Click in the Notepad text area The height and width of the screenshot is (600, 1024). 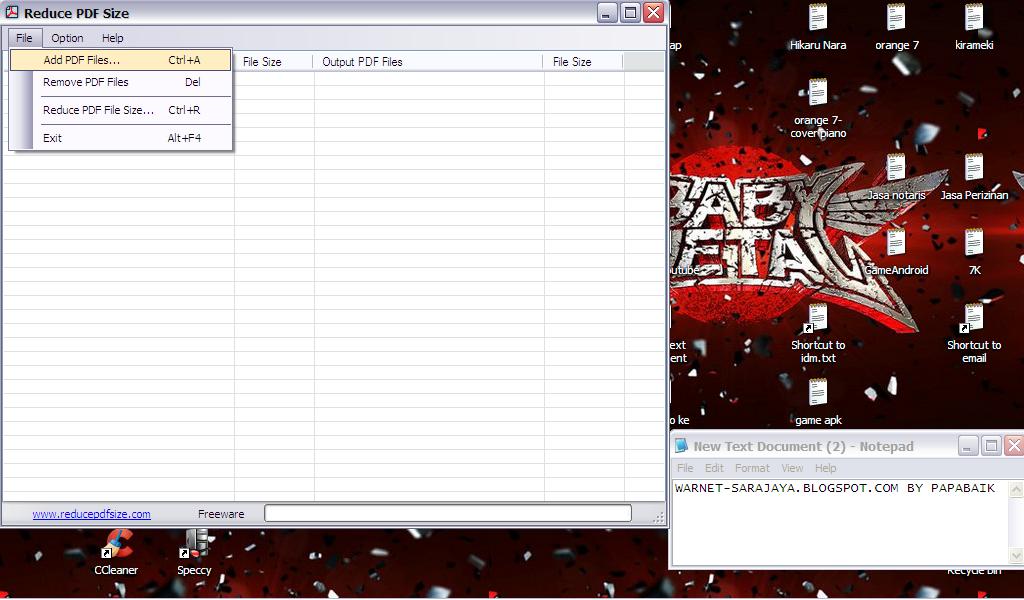(840, 522)
